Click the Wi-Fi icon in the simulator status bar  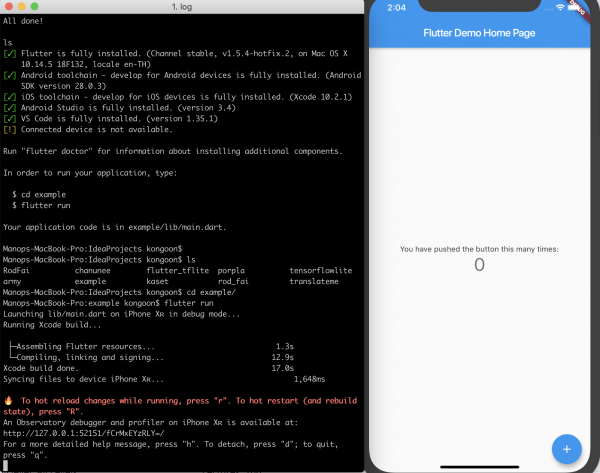pos(560,7)
